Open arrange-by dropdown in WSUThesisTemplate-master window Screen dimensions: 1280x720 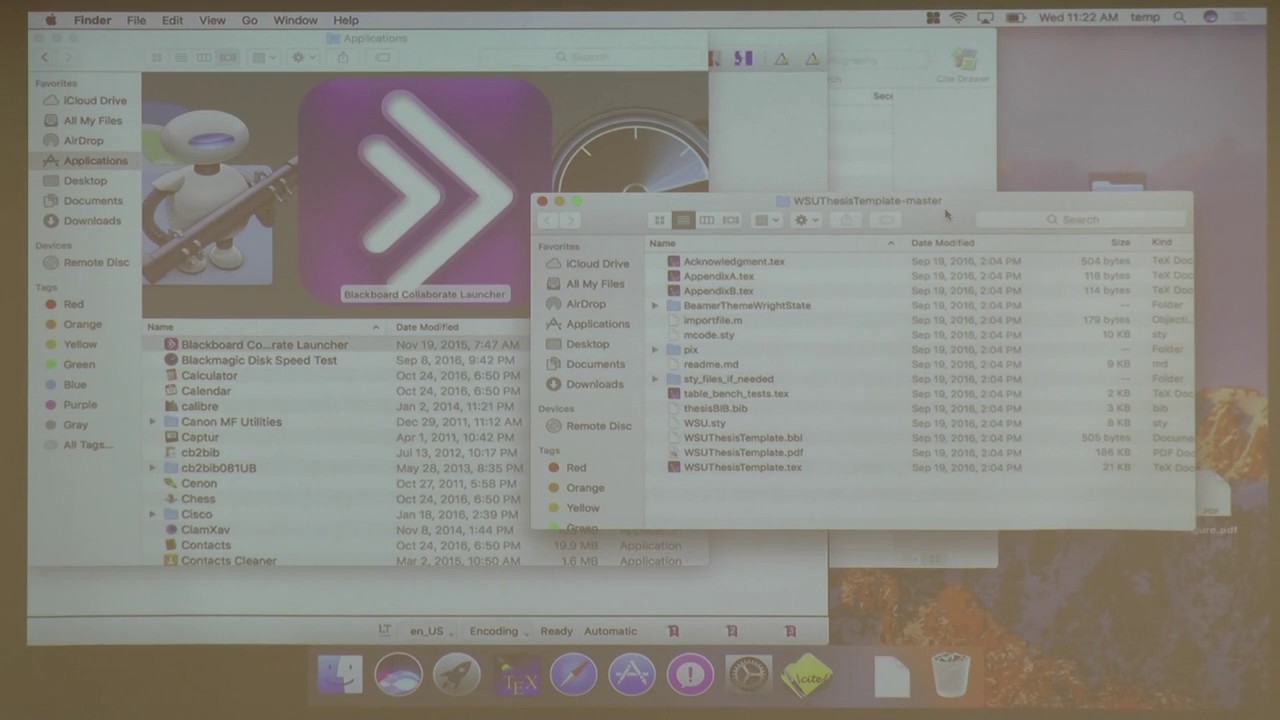pos(767,220)
